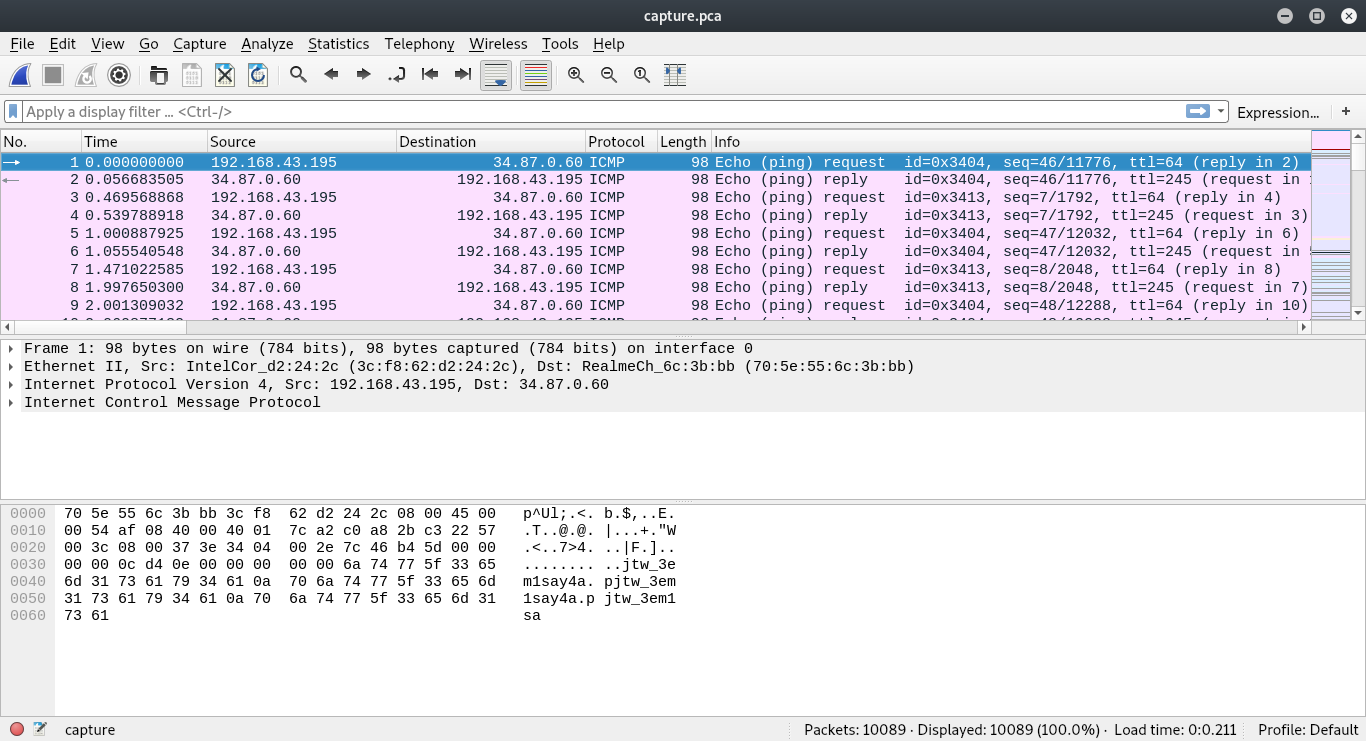The width and height of the screenshot is (1366, 741).
Task: Open the Go menu
Action: pyautogui.click(x=149, y=44)
